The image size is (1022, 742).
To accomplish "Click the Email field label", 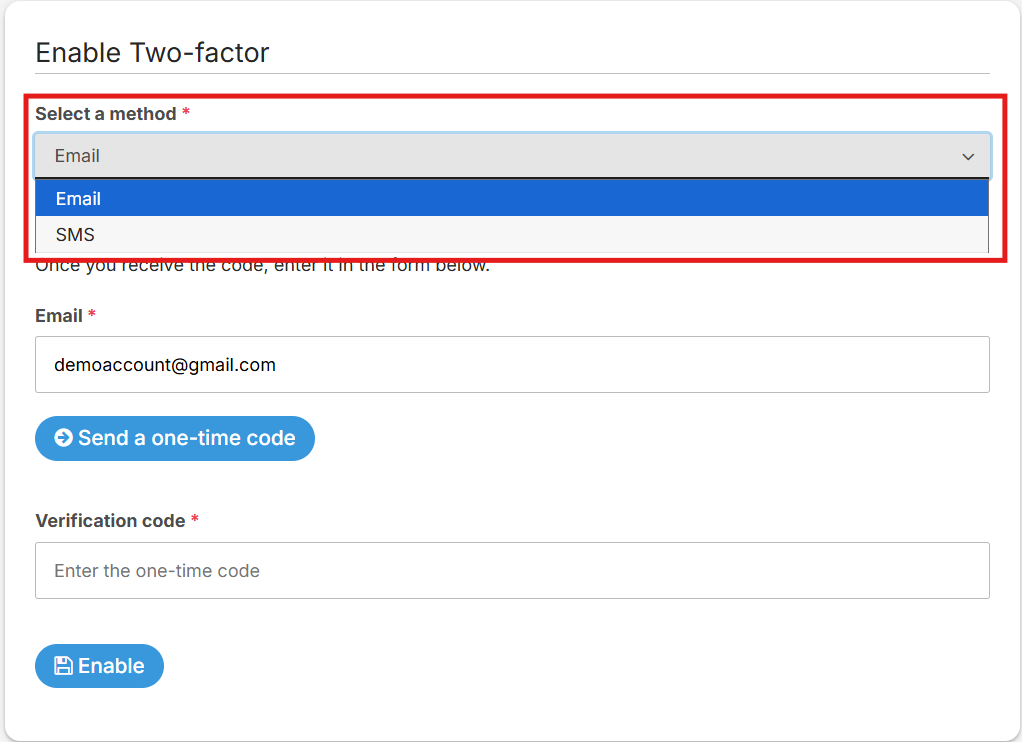I will 59,316.
